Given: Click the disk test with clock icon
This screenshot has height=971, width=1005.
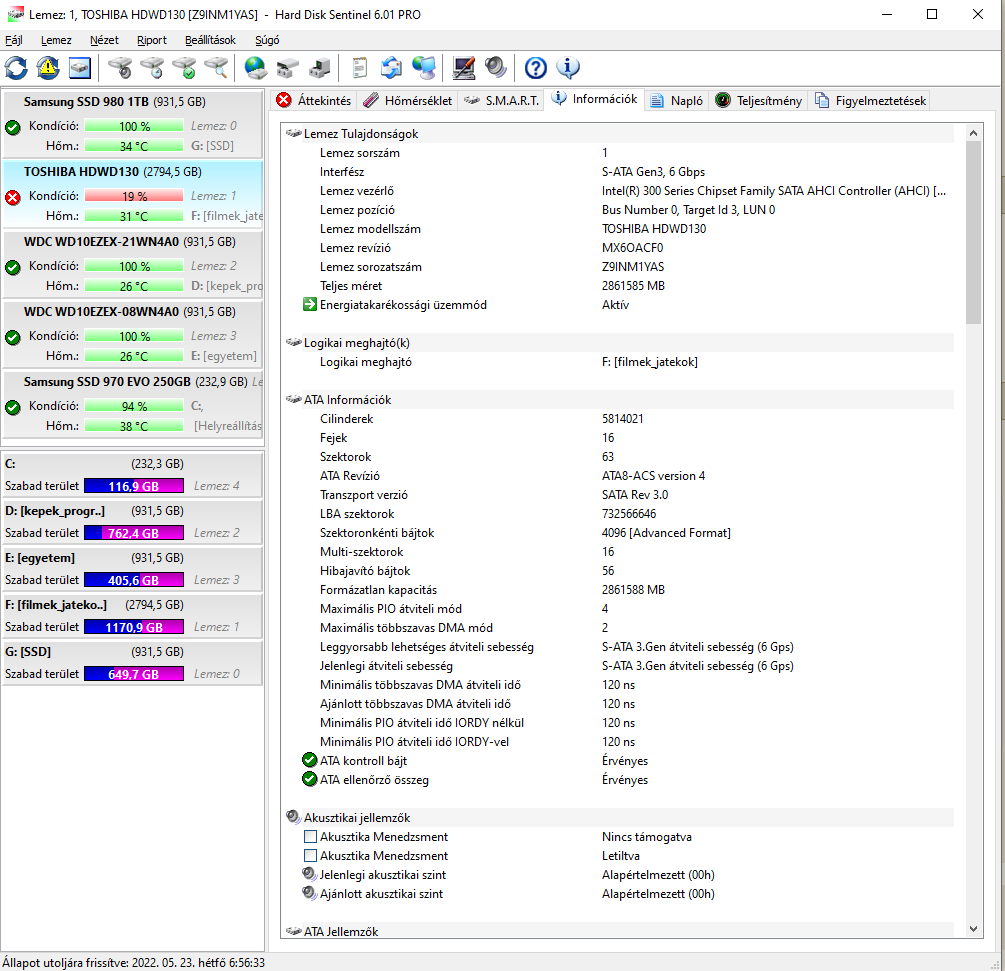Looking at the screenshot, I should (153, 67).
